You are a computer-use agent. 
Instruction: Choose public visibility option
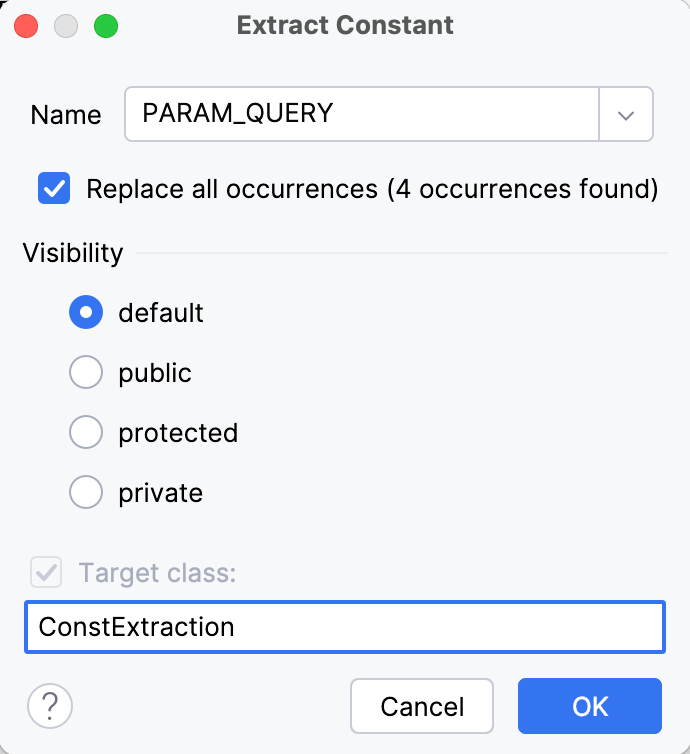86,373
